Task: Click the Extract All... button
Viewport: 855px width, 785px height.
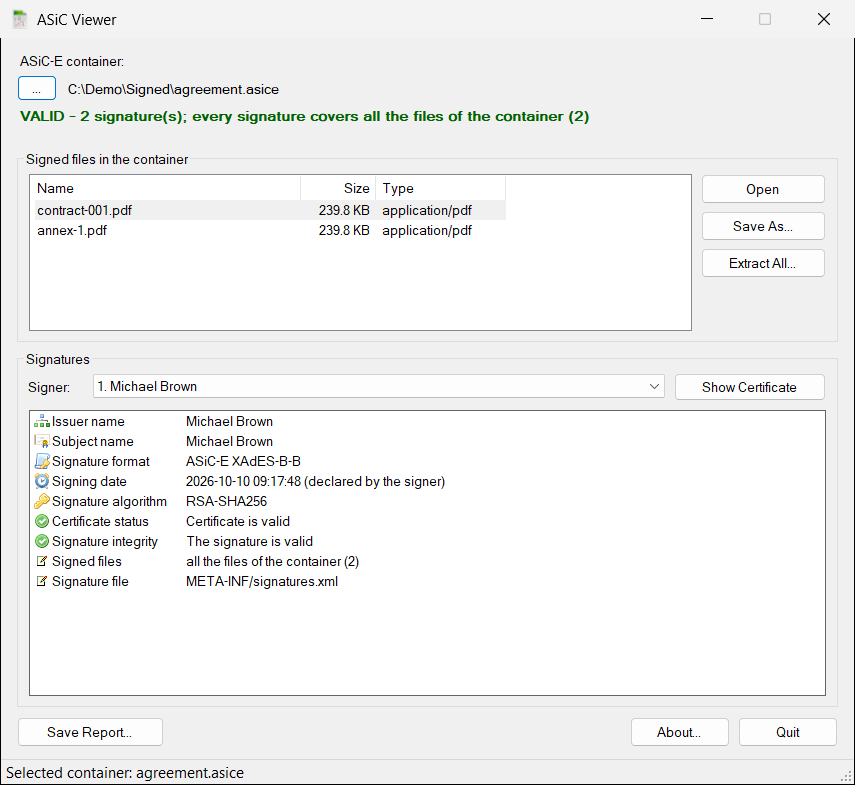Action: [763, 263]
